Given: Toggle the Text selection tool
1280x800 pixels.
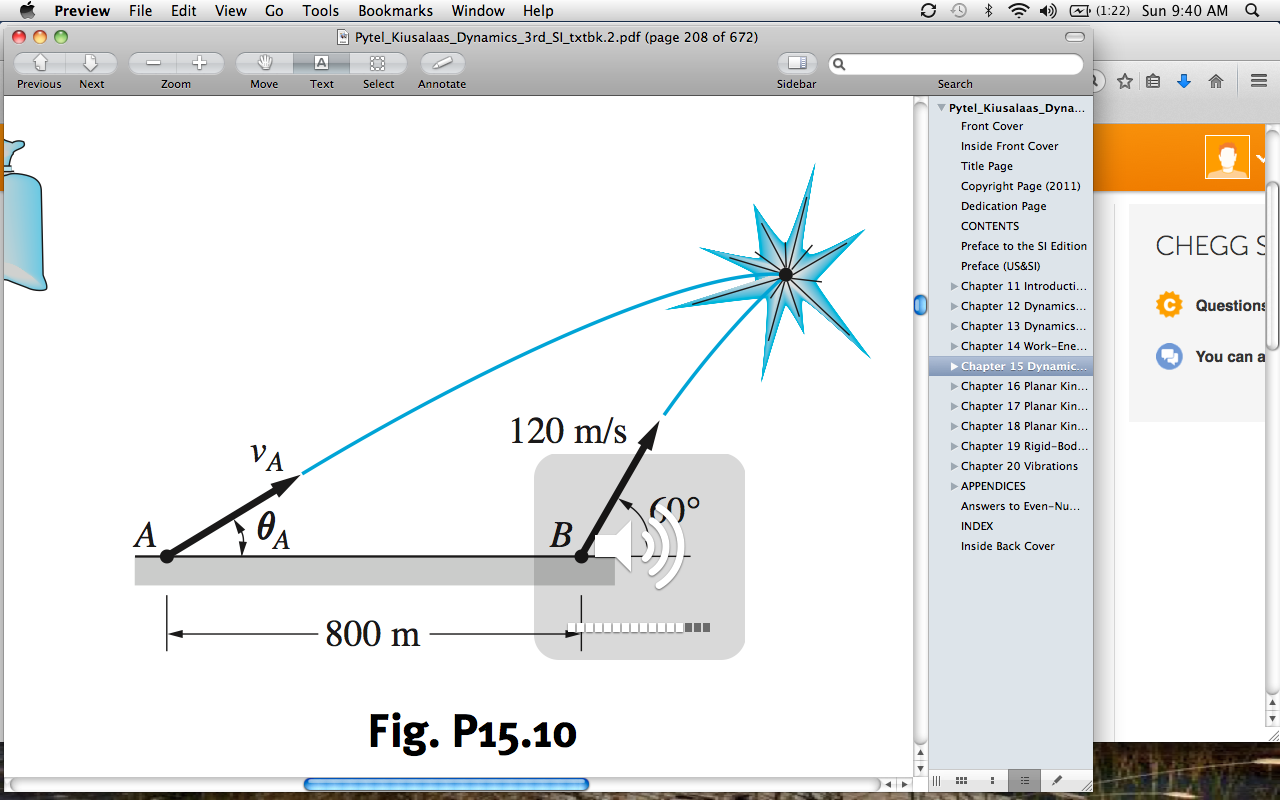Looking at the screenshot, I should click(321, 64).
